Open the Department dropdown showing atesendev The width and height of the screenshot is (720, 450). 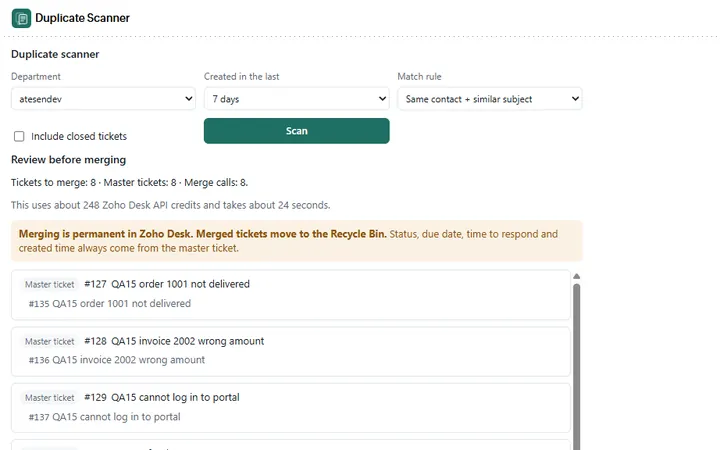coord(103,99)
